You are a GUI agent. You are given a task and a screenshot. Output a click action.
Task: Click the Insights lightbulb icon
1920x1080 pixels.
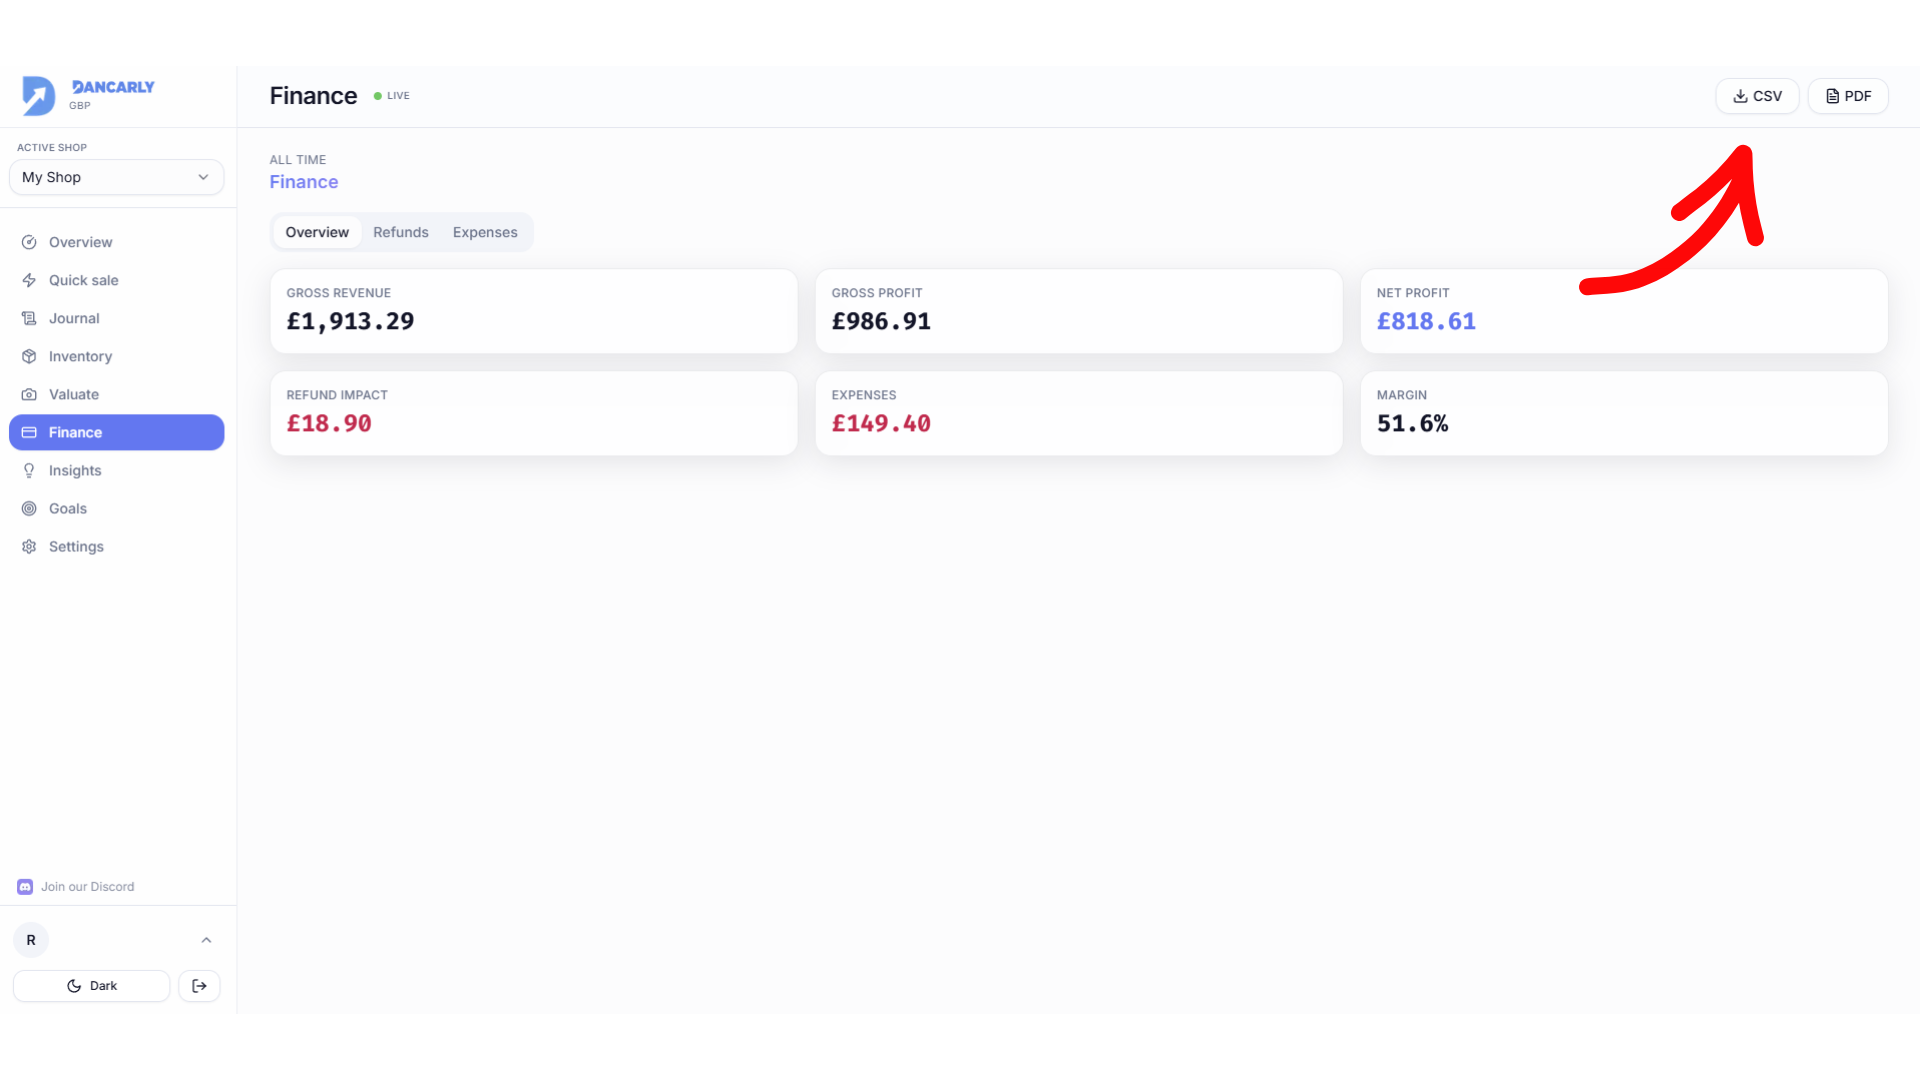tap(29, 470)
